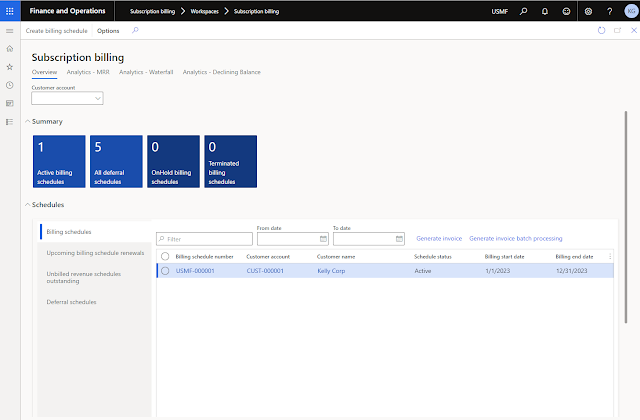The height and width of the screenshot is (420, 640).
Task: Sort by Billing start date column
Action: [504, 256]
